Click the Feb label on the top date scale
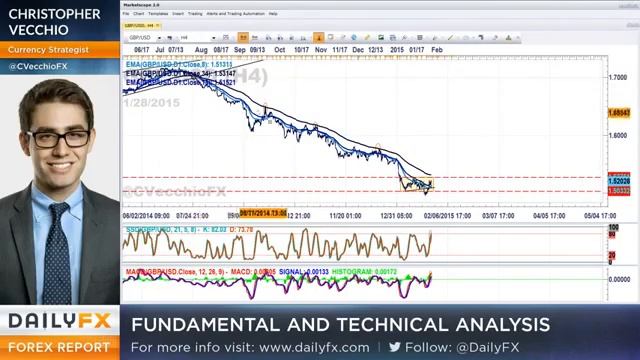The width and height of the screenshot is (640, 360). coord(437,50)
